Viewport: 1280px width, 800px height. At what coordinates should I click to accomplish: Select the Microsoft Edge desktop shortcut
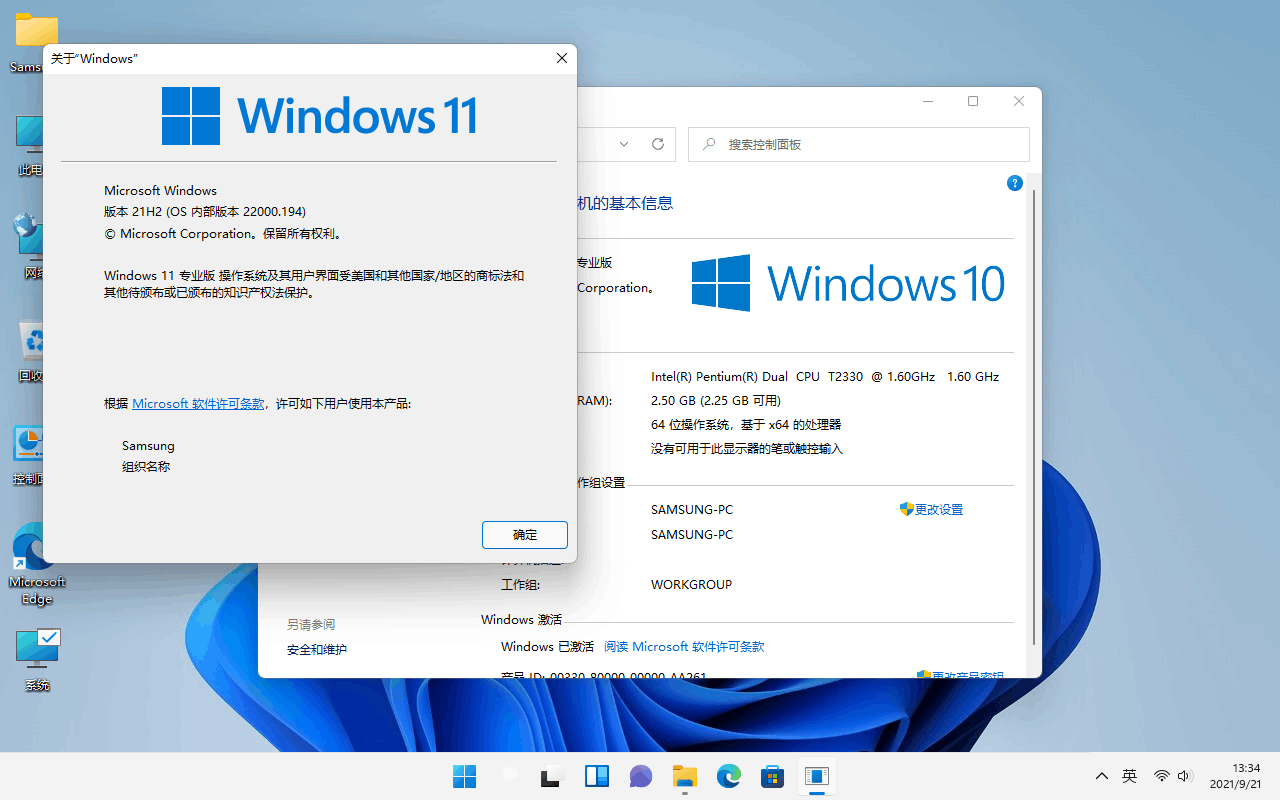[x=36, y=563]
